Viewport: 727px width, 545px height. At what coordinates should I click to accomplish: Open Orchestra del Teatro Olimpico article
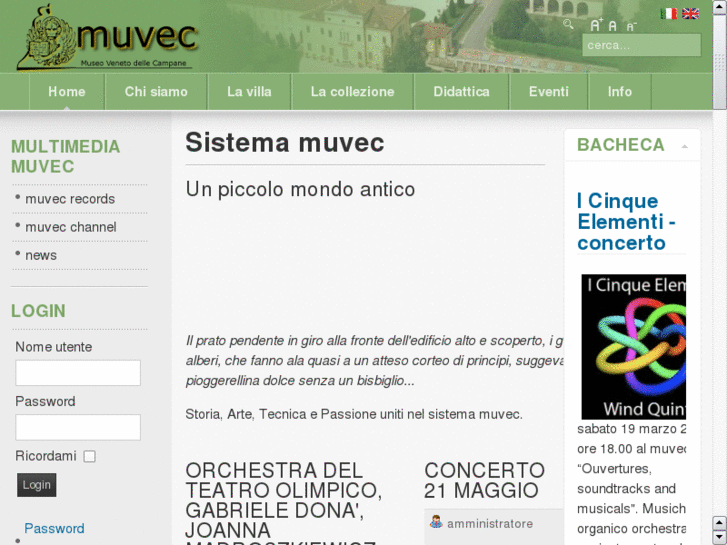point(284,501)
